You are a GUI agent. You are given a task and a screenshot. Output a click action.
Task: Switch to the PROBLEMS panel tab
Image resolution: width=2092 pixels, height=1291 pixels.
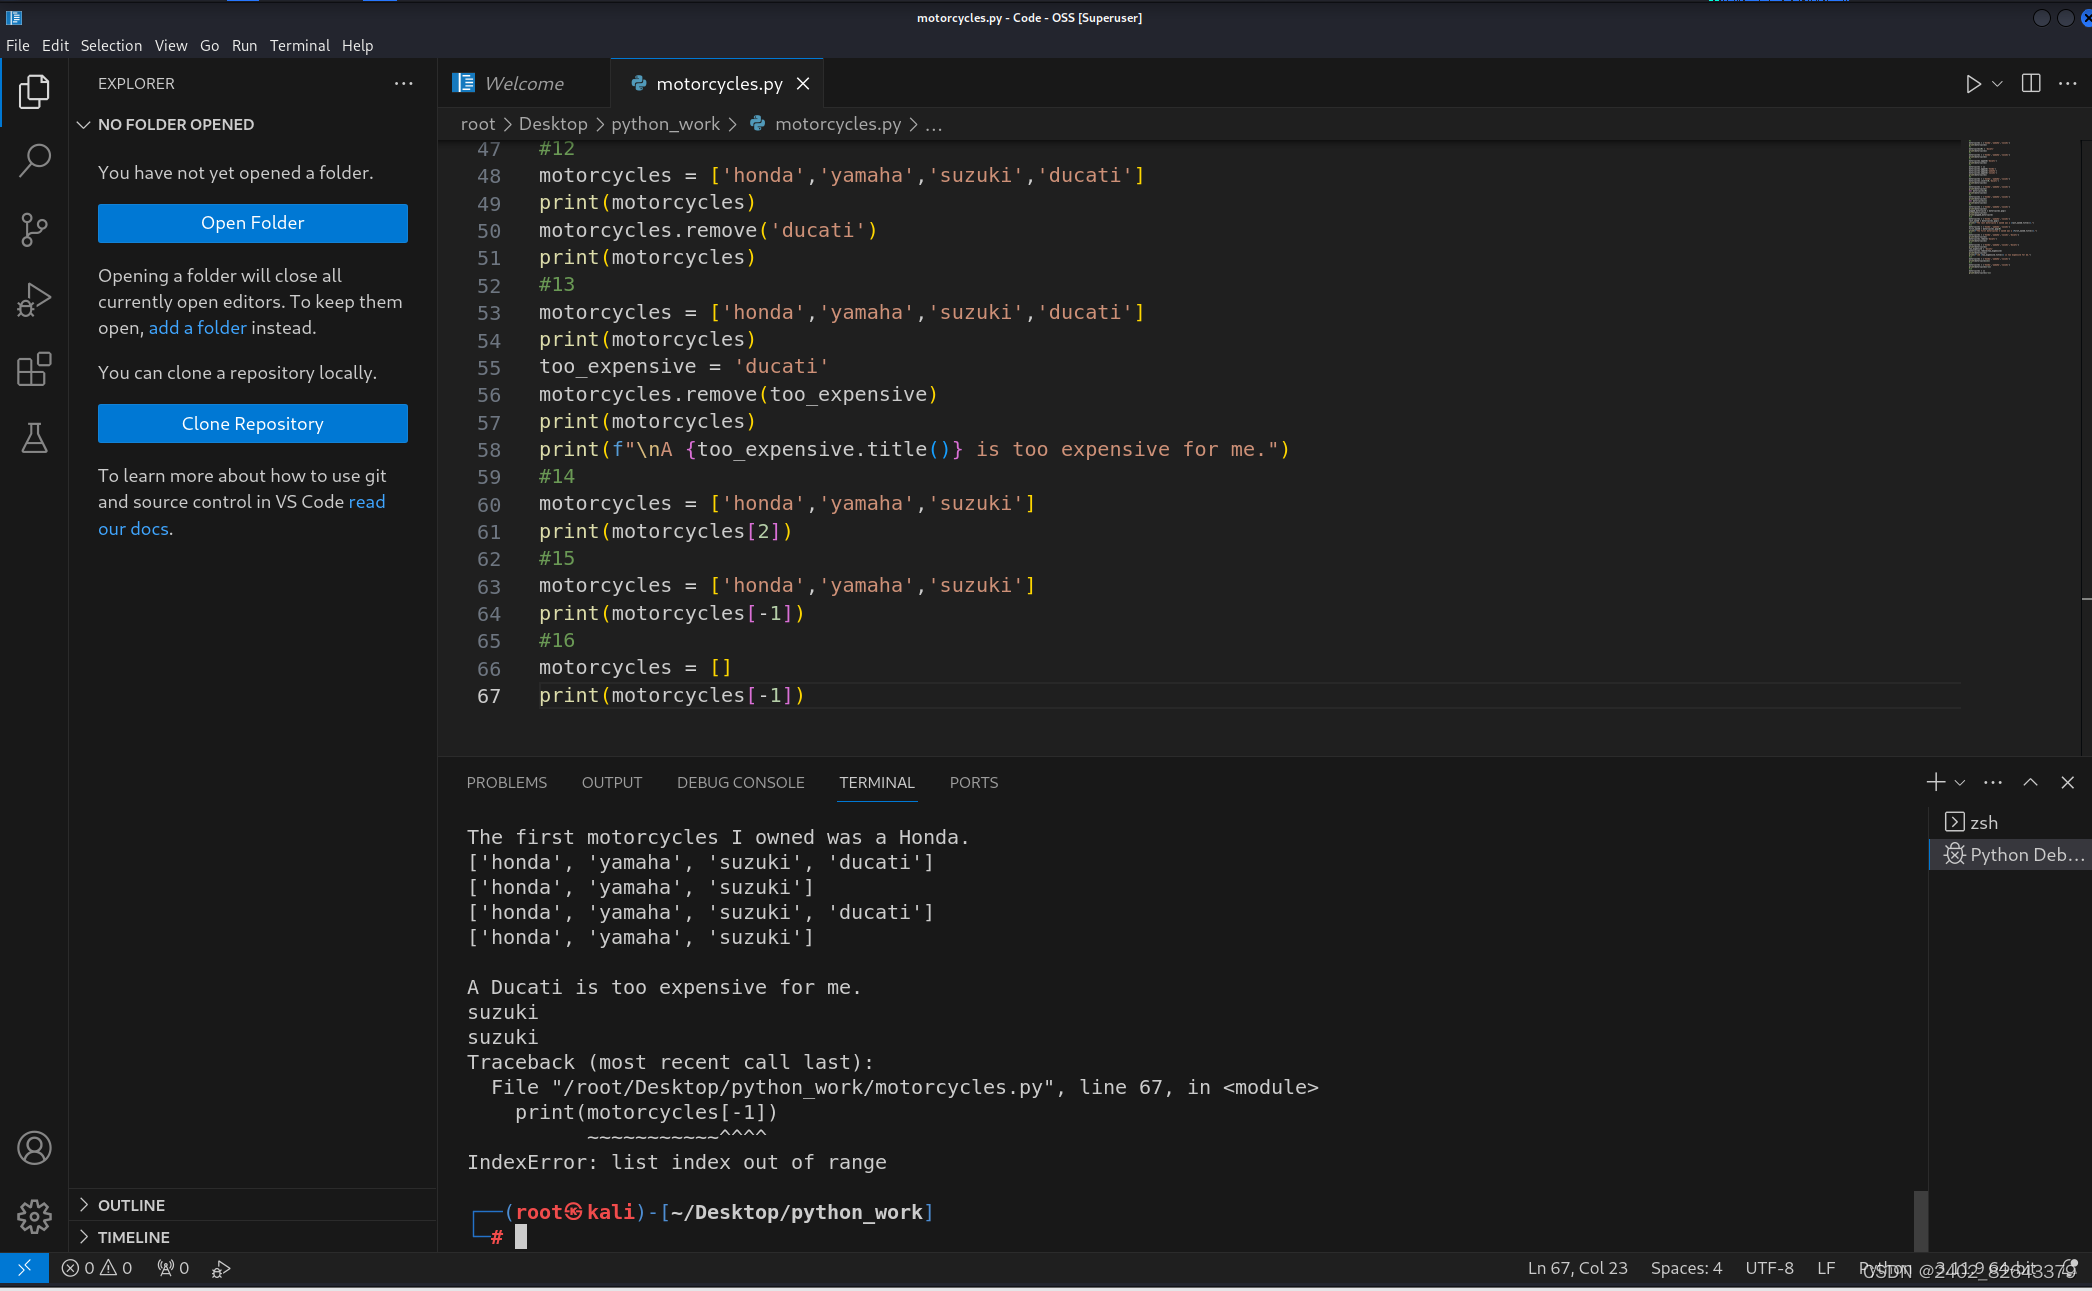(x=507, y=782)
